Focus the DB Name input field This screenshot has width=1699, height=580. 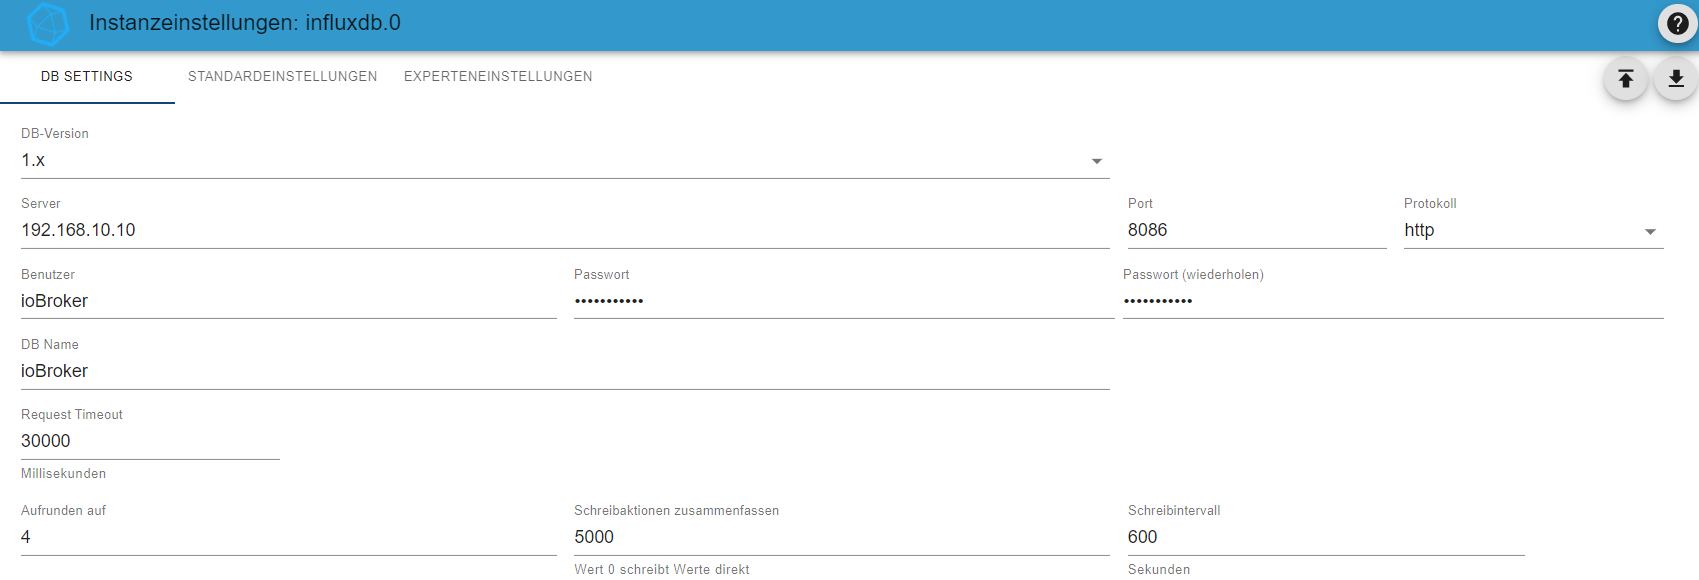click(x=565, y=372)
